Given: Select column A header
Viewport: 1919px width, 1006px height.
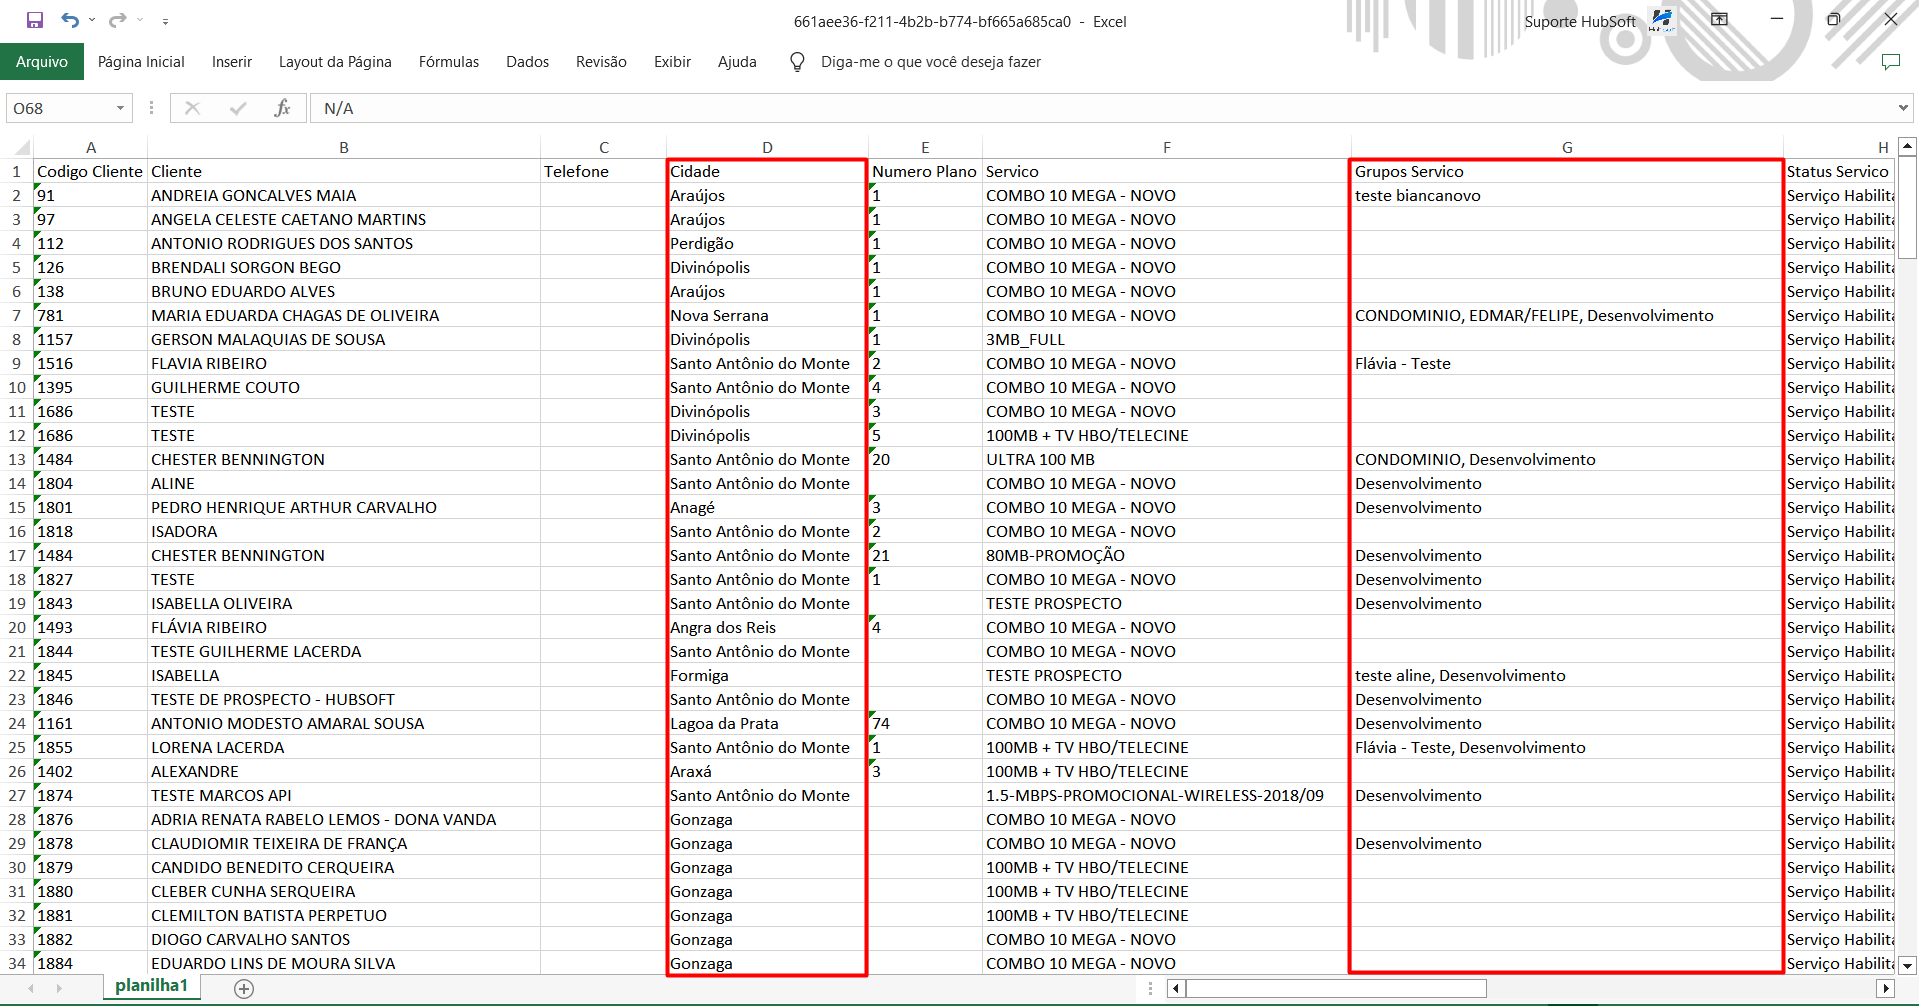Looking at the screenshot, I should pos(90,147).
